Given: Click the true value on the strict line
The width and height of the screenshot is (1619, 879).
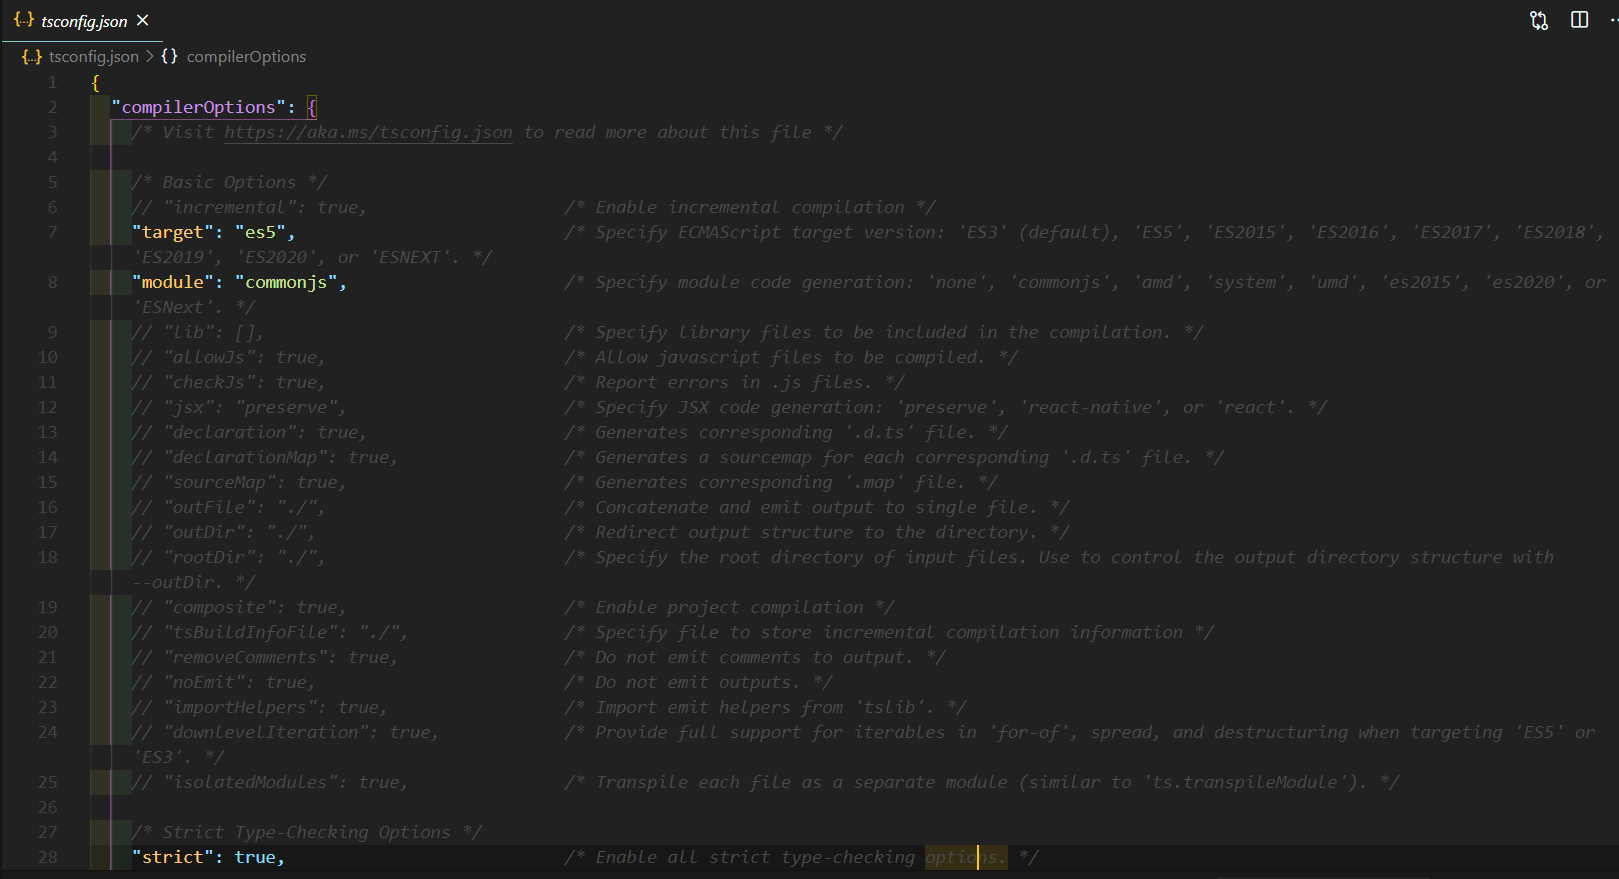Looking at the screenshot, I should (255, 857).
